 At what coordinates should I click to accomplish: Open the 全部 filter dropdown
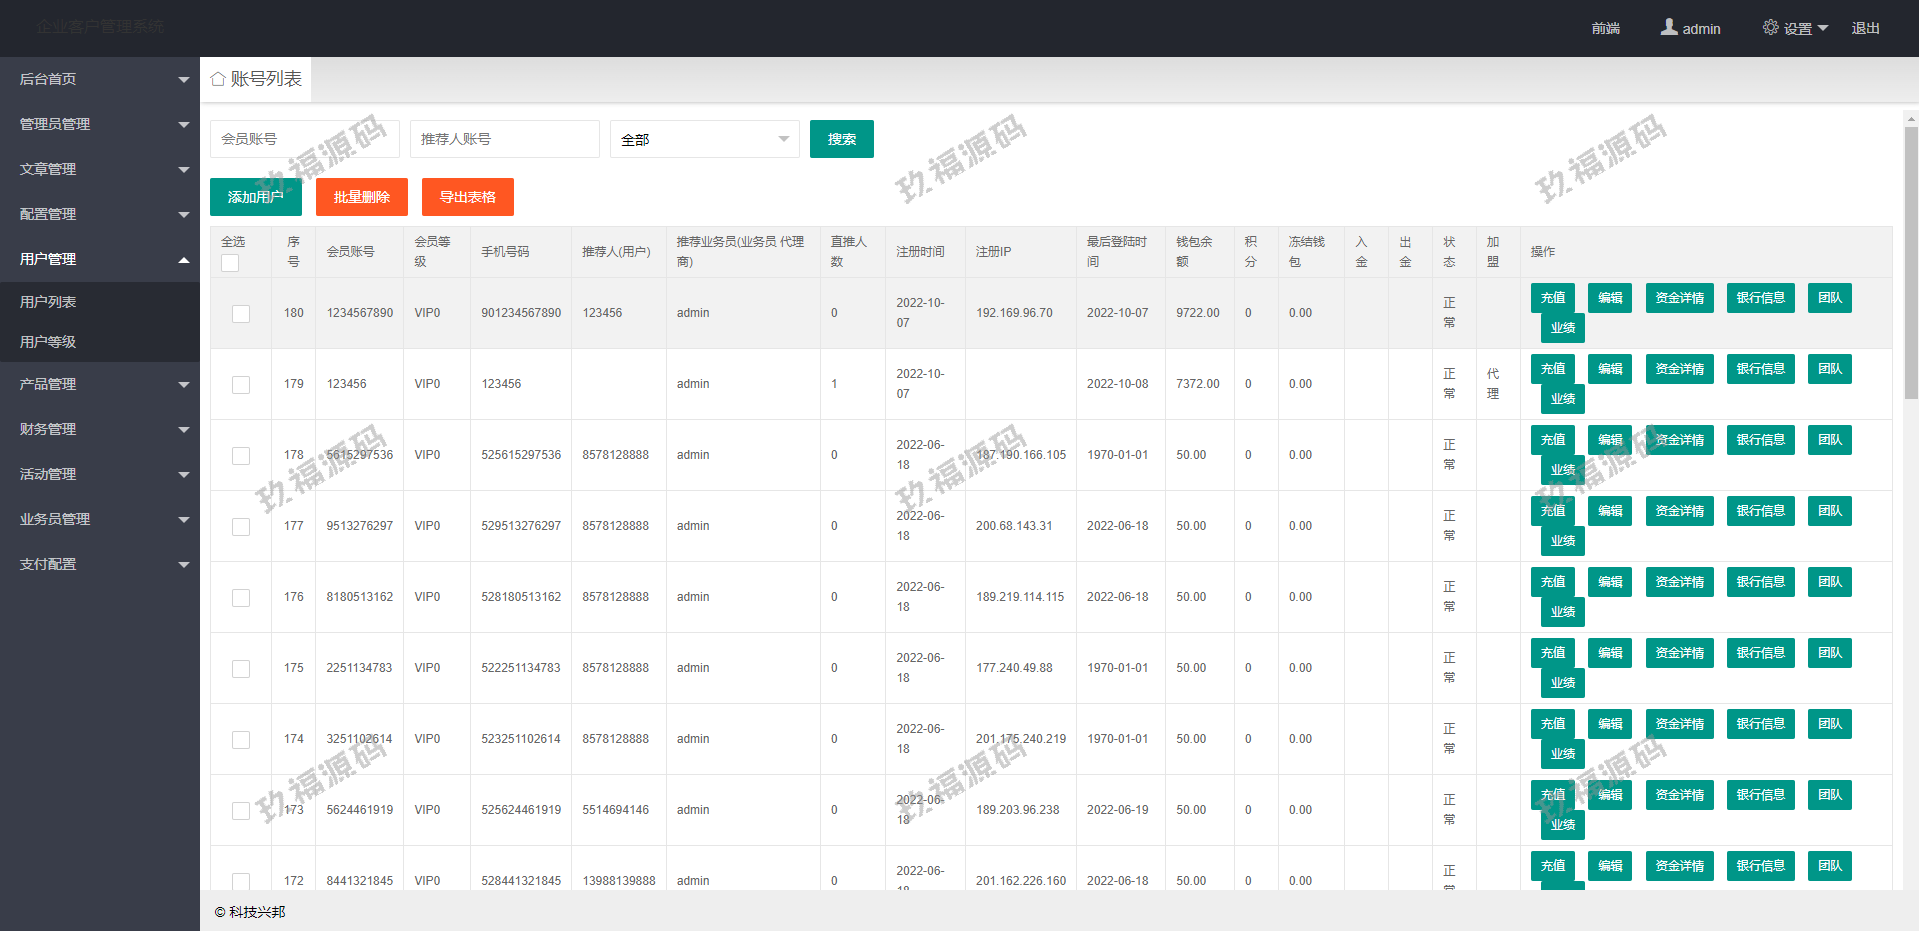coord(704,139)
